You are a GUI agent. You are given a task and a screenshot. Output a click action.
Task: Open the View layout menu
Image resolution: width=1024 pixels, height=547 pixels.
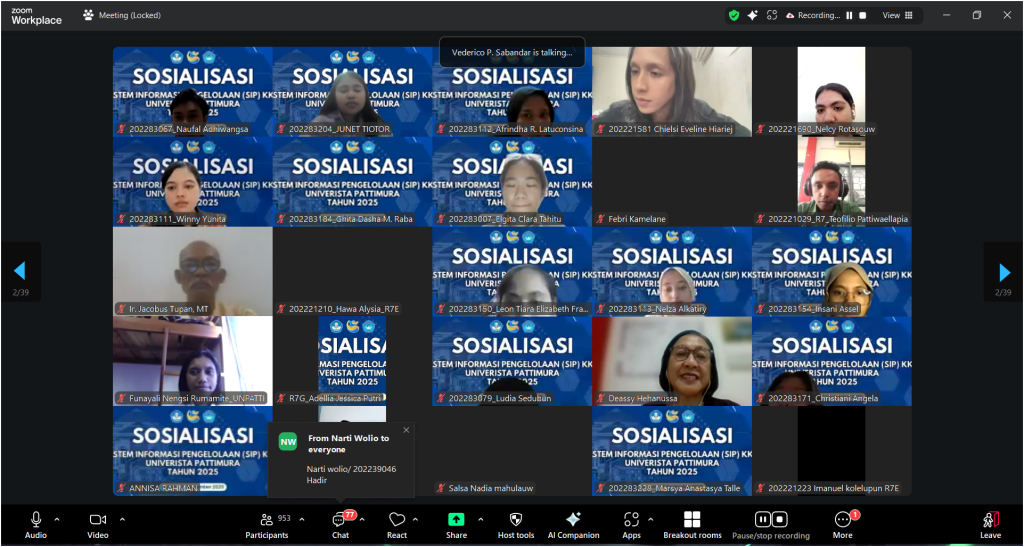pos(896,15)
